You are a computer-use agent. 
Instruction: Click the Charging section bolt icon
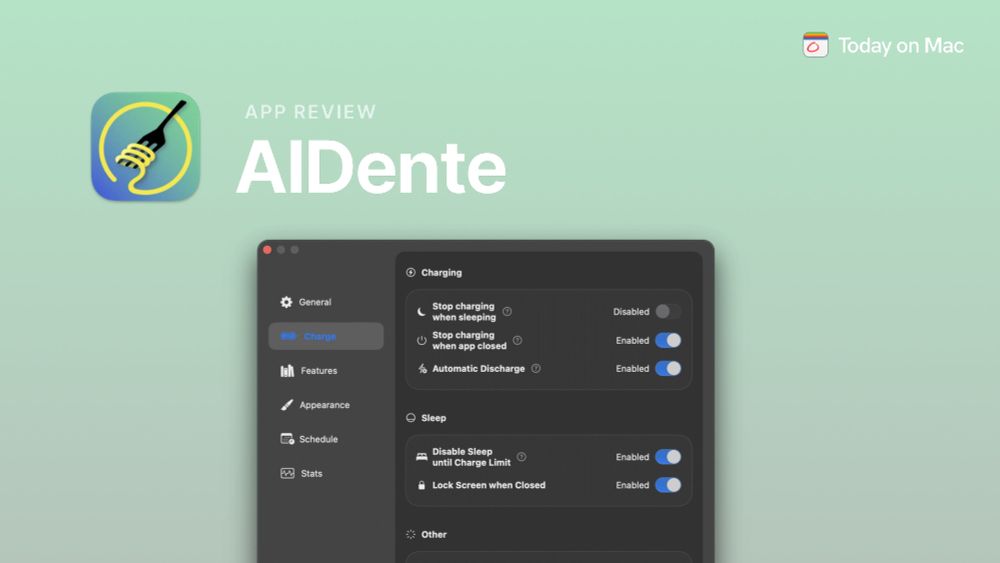411,273
